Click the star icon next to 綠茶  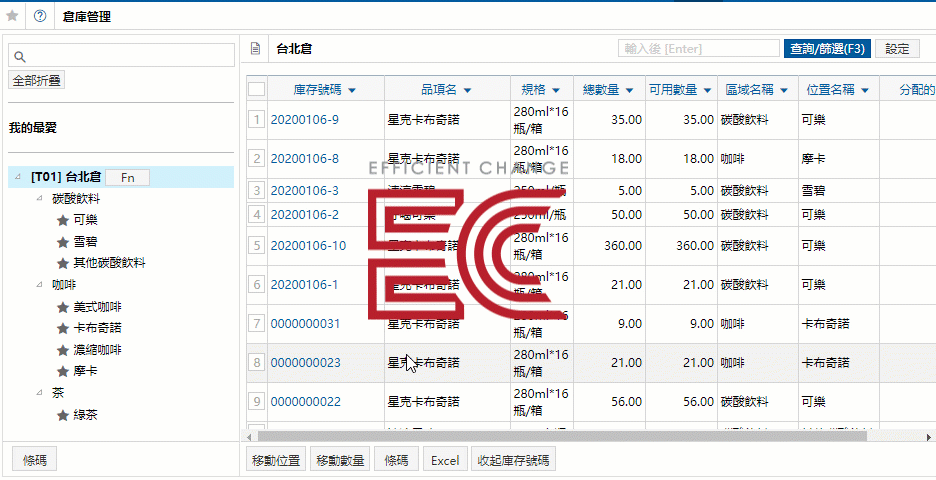pos(62,416)
